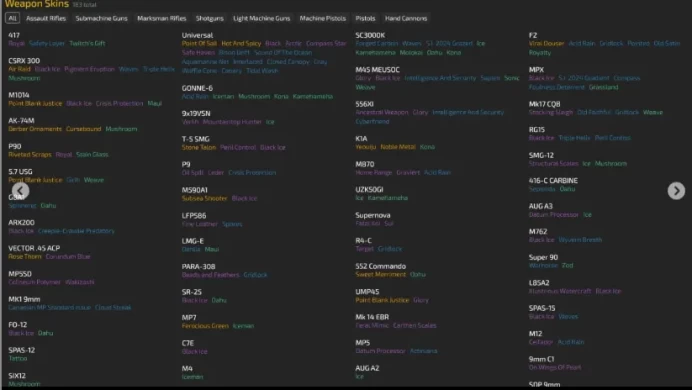Open On Wings Of Pearl under 9mm C1
The height and width of the screenshot is (390, 692).
pyautogui.click(x=555, y=368)
